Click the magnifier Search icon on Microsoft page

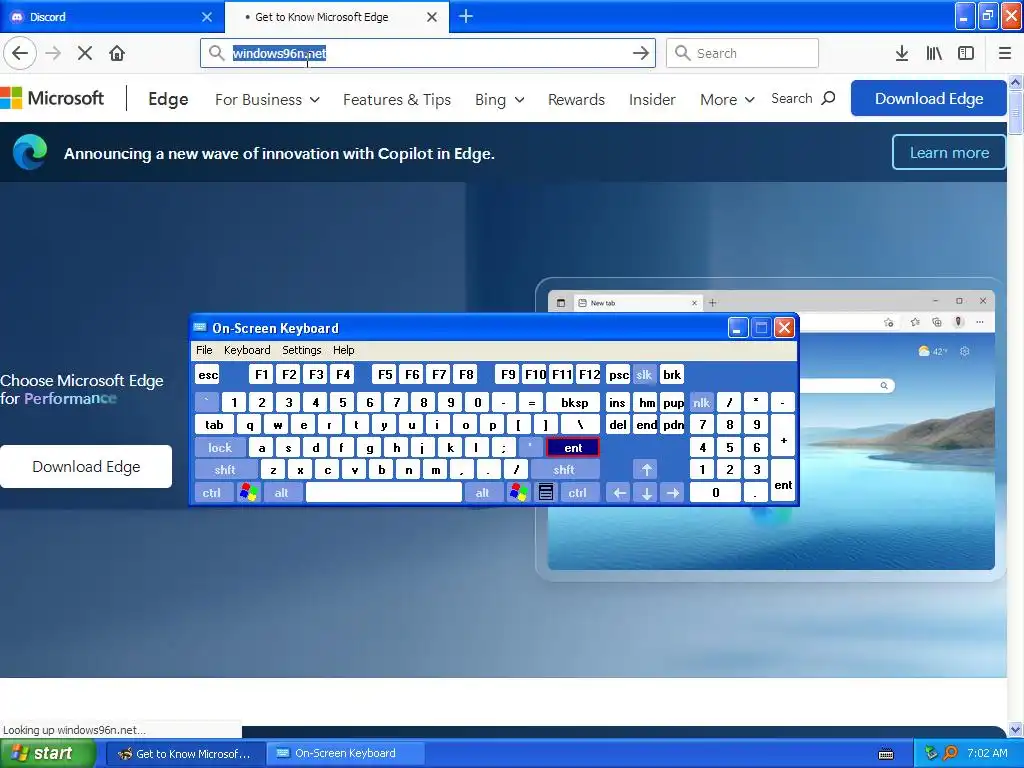[828, 99]
